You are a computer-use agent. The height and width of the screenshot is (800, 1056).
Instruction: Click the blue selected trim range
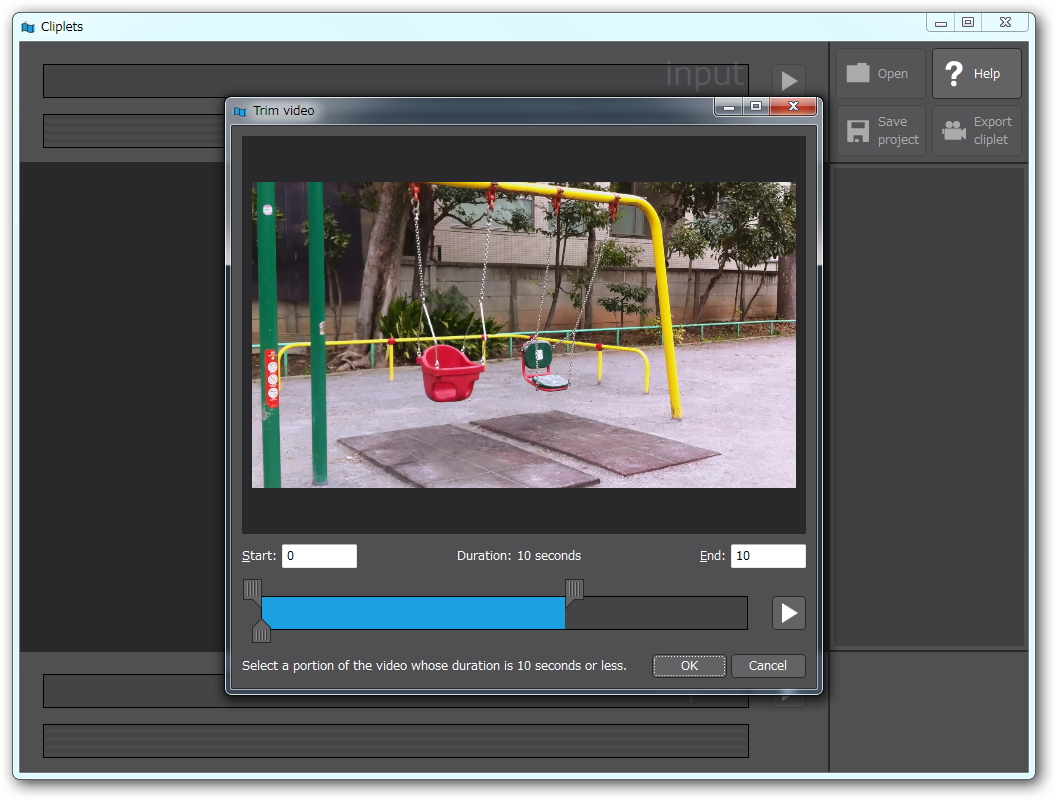coord(413,613)
